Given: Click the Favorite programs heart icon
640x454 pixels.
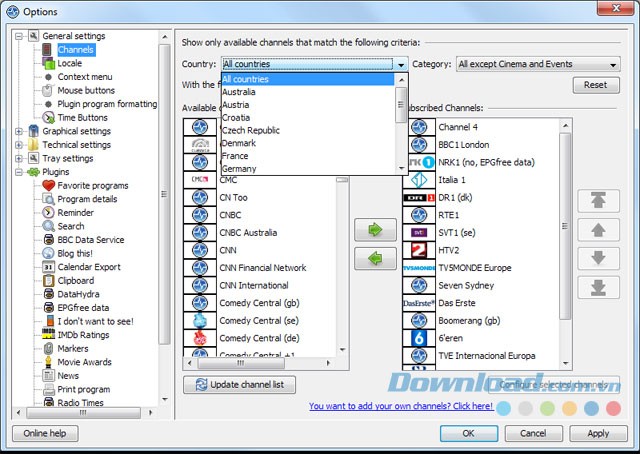Looking at the screenshot, I should [47, 185].
